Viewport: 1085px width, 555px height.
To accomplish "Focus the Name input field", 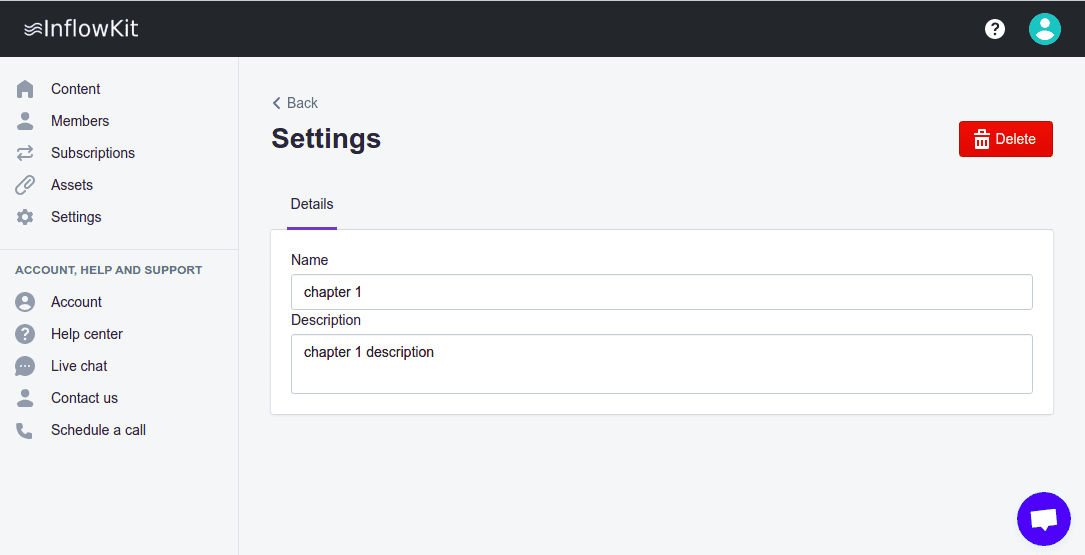I will (661, 292).
